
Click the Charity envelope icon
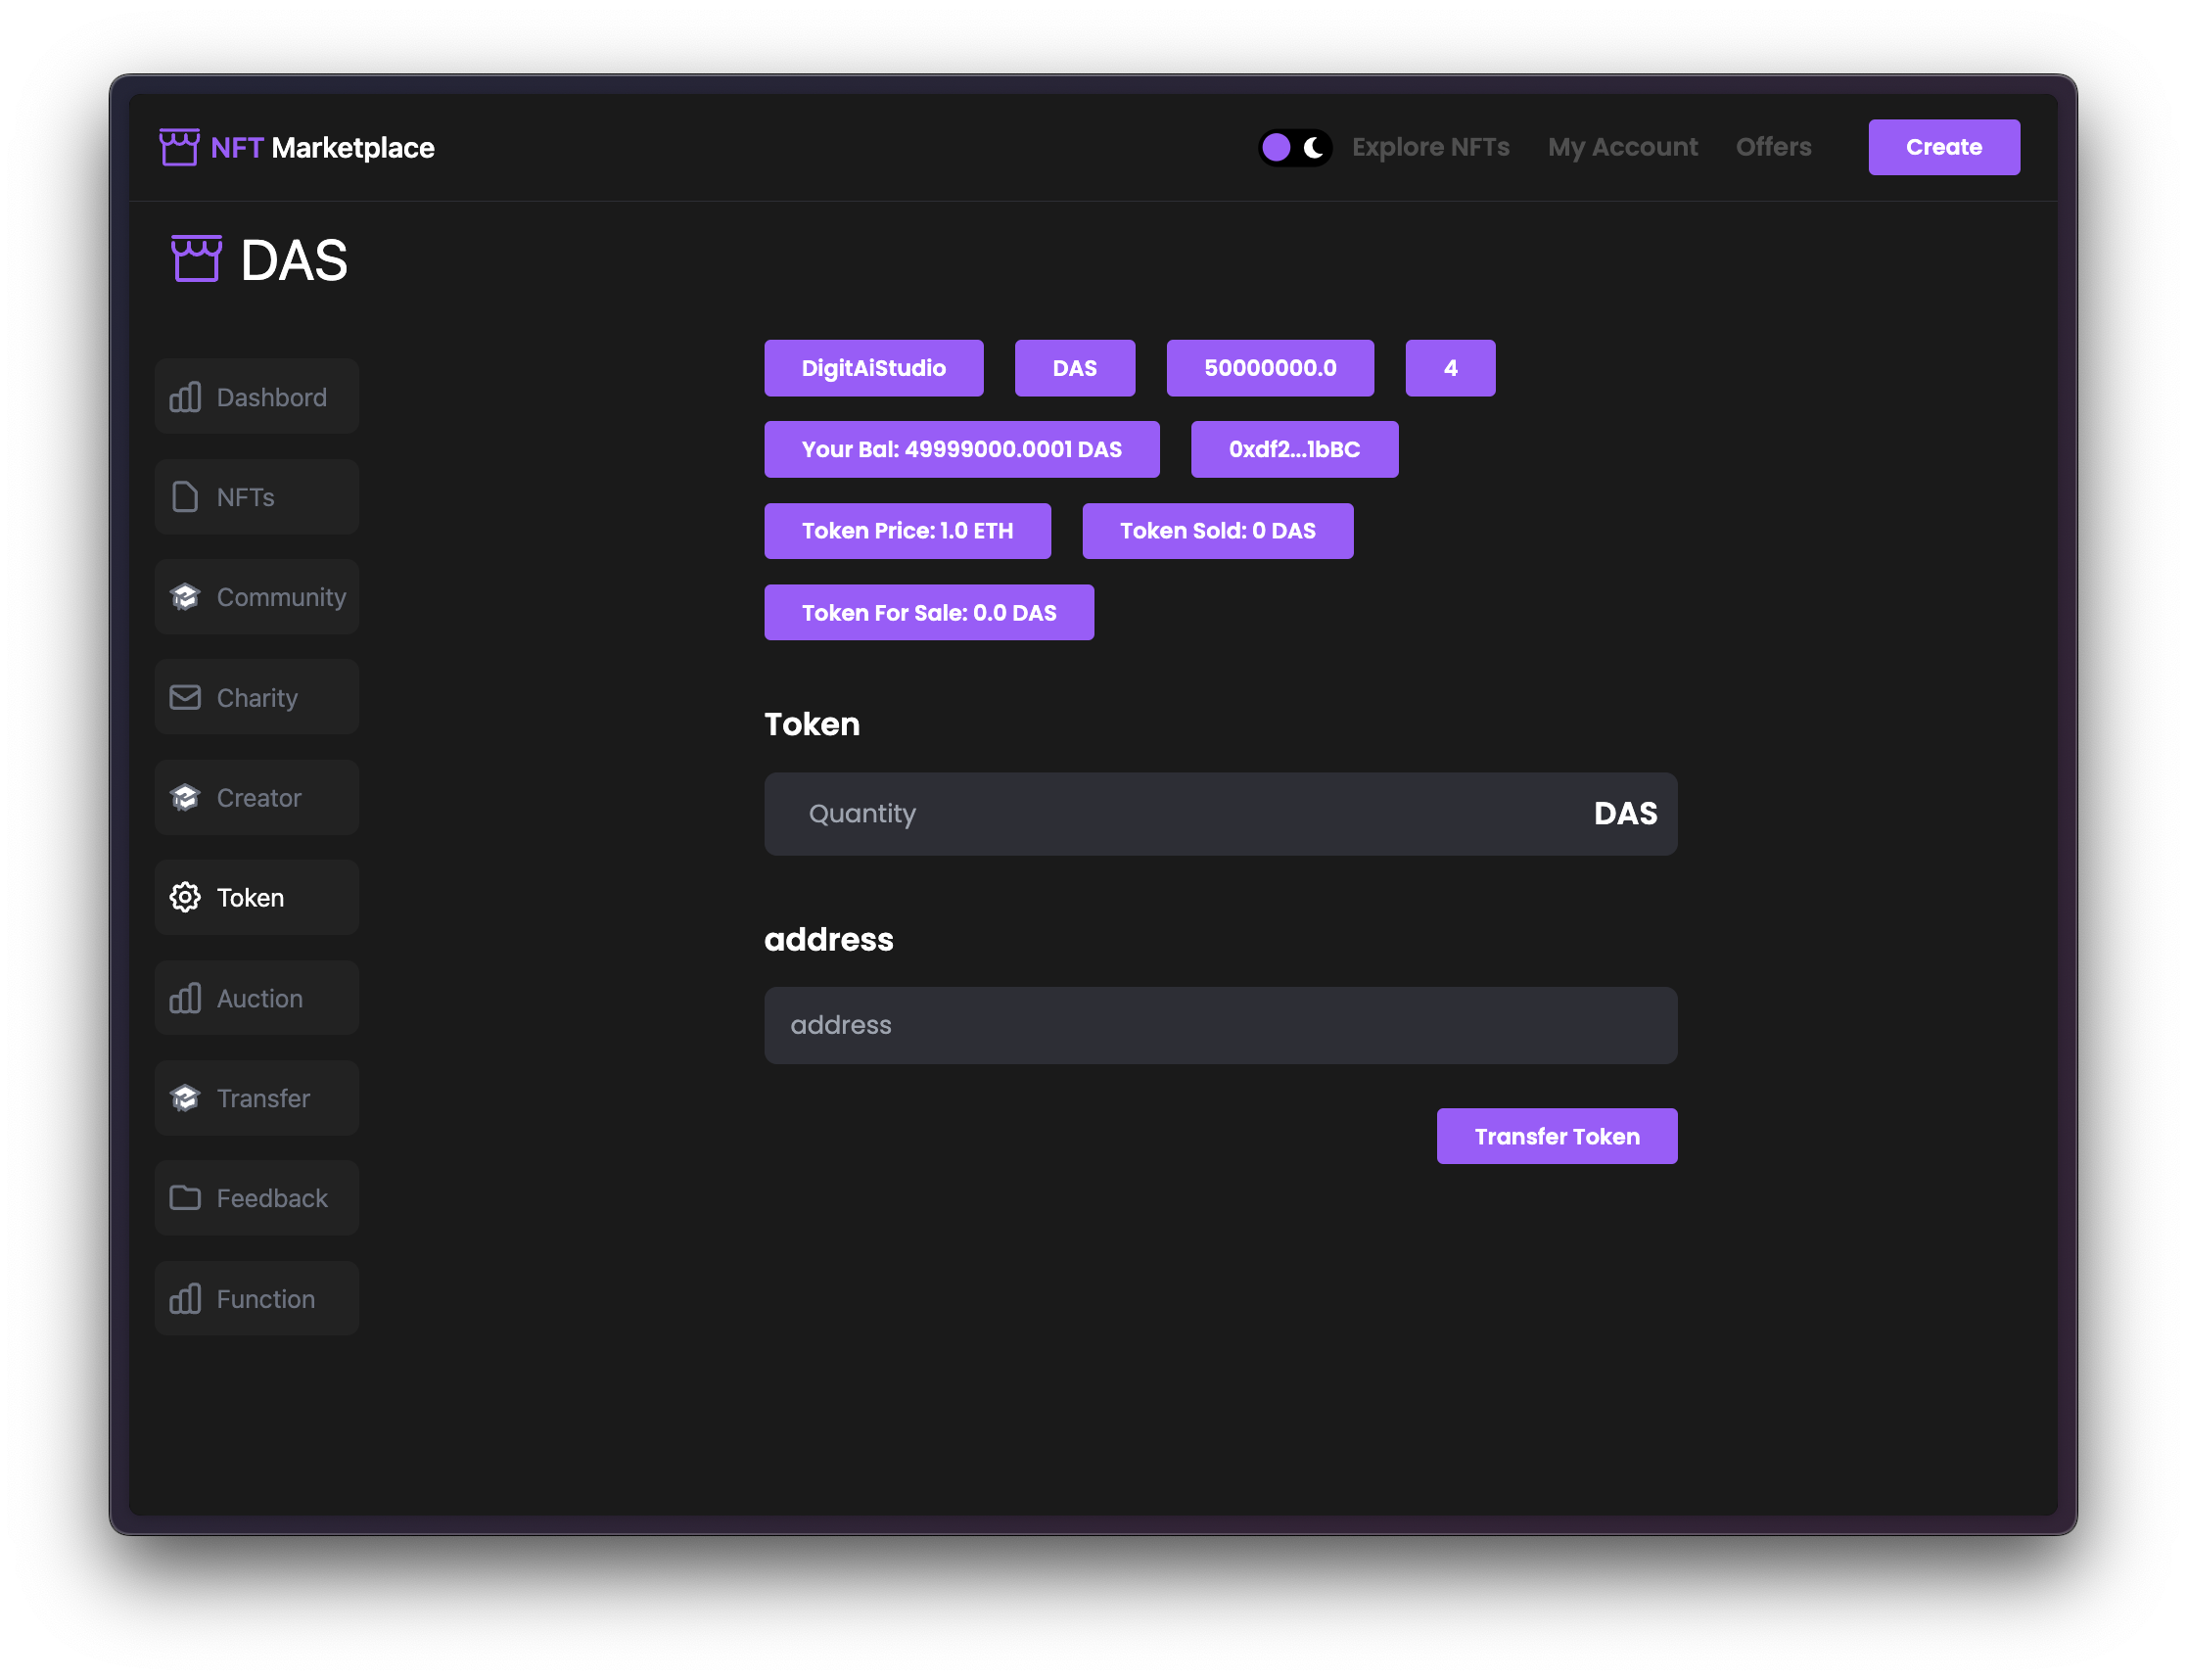point(185,697)
